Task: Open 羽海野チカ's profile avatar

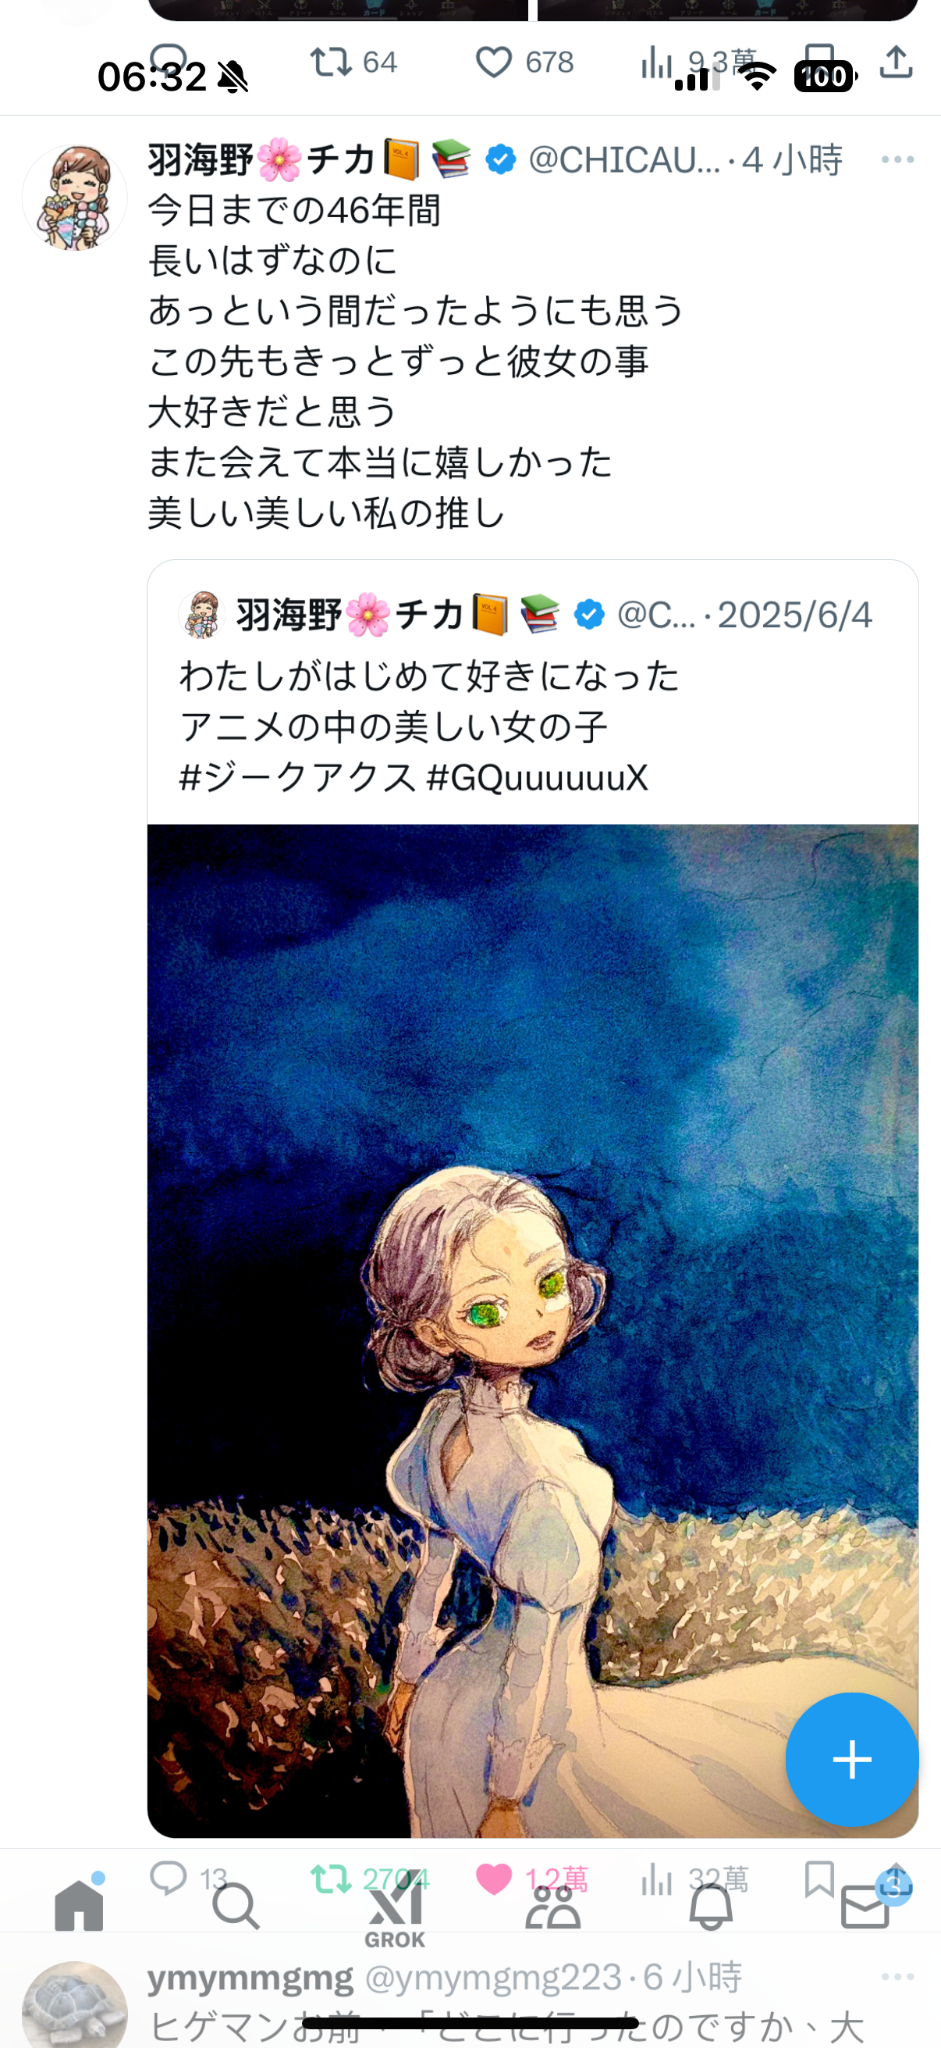Action: 75,196
